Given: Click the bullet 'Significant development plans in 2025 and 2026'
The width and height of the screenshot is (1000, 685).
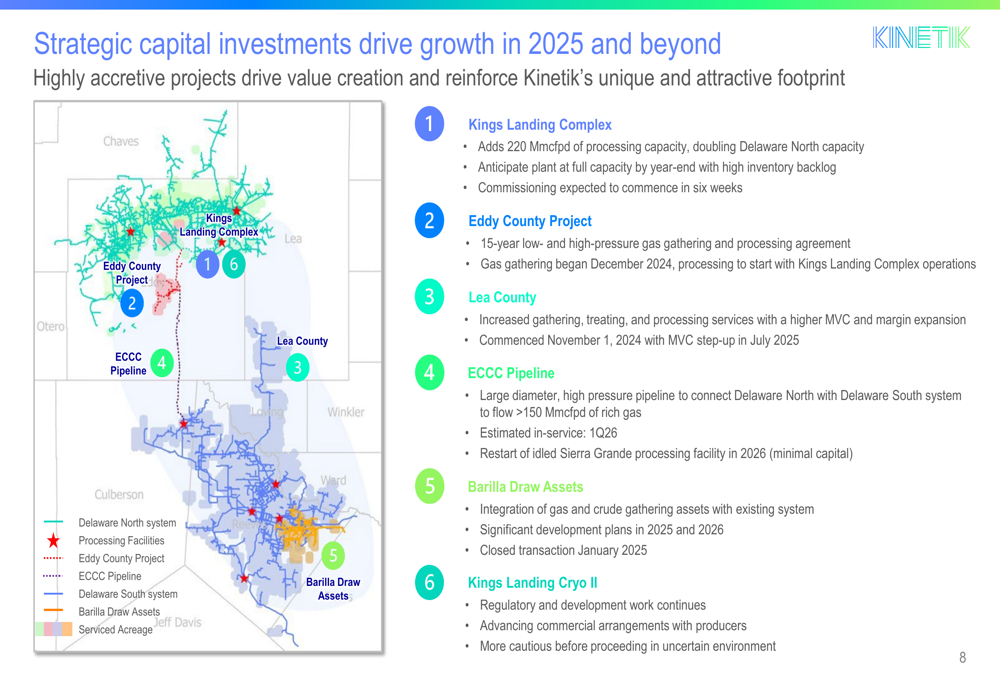Looking at the screenshot, I should (601, 530).
